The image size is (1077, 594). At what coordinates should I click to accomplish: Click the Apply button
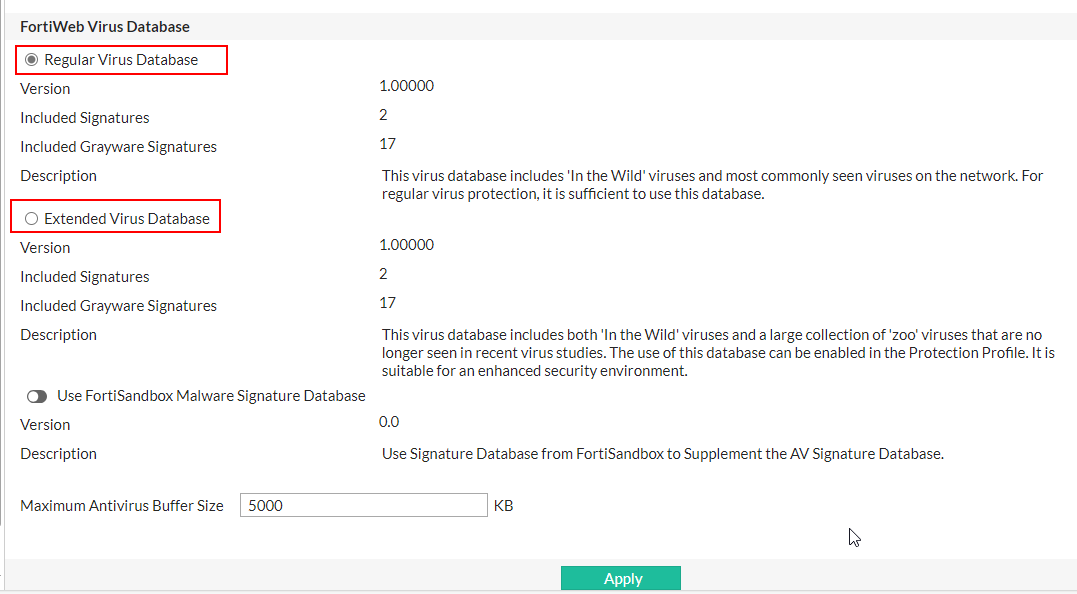(x=621, y=578)
